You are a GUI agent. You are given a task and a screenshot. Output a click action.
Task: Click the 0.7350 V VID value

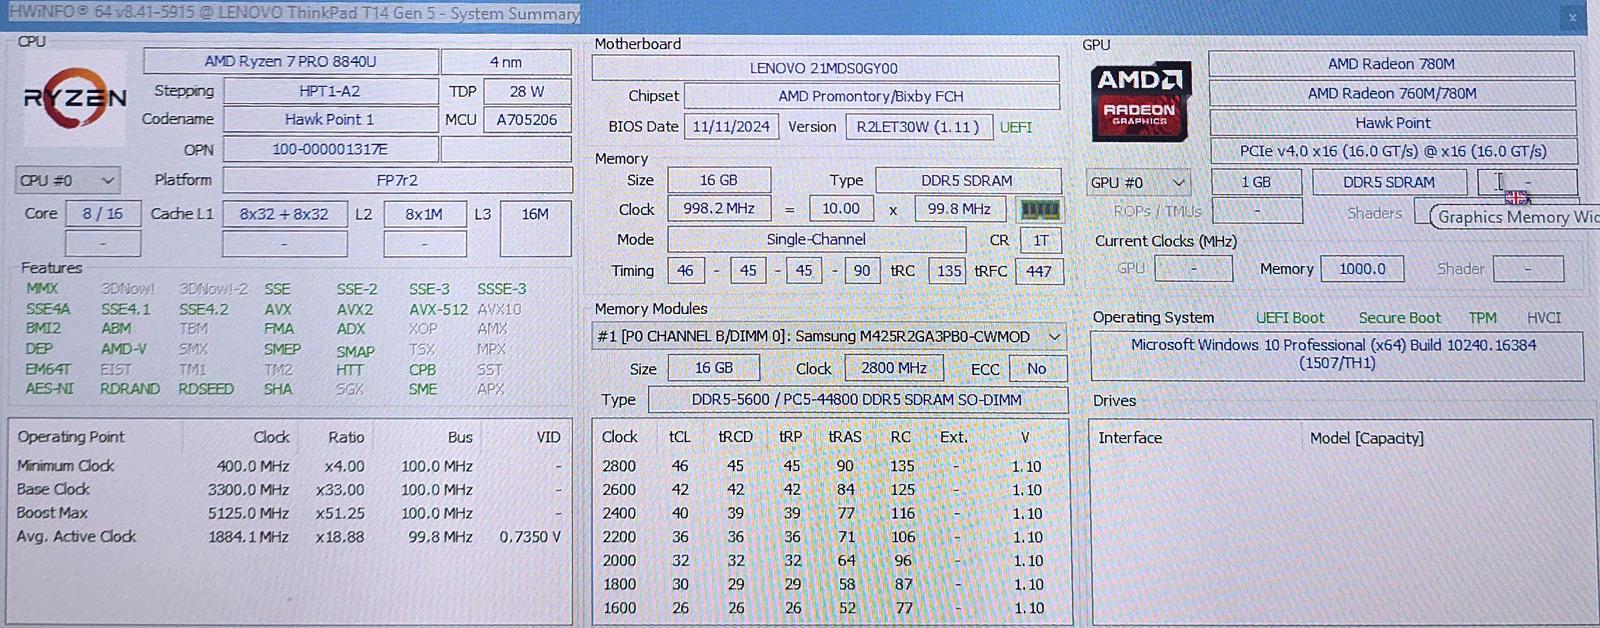[x=530, y=537]
